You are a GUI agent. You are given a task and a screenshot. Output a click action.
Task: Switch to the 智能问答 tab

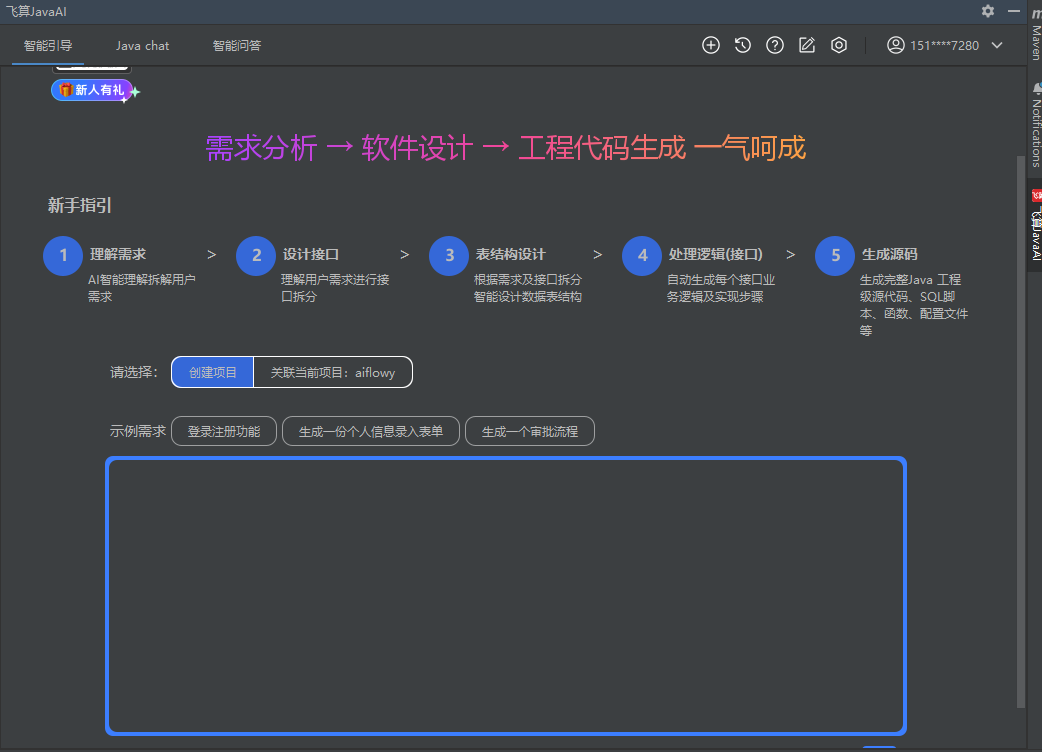(237, 45)
